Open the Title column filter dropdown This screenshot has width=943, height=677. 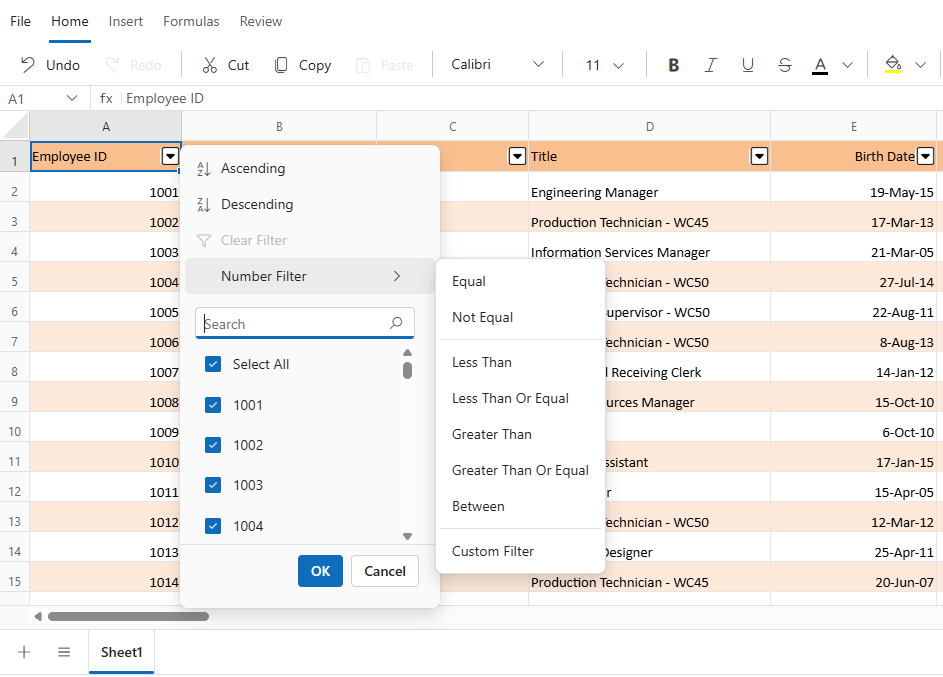tap(760, 157)
